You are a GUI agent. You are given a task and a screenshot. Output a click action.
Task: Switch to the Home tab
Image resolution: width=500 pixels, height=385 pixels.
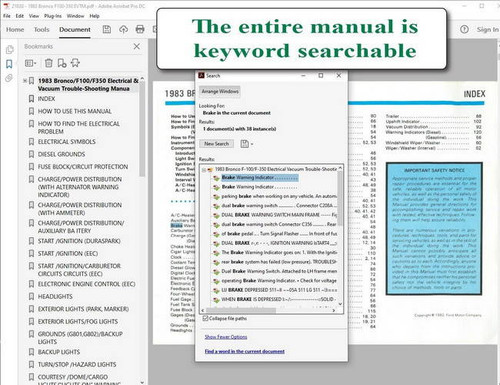(15, 30)
